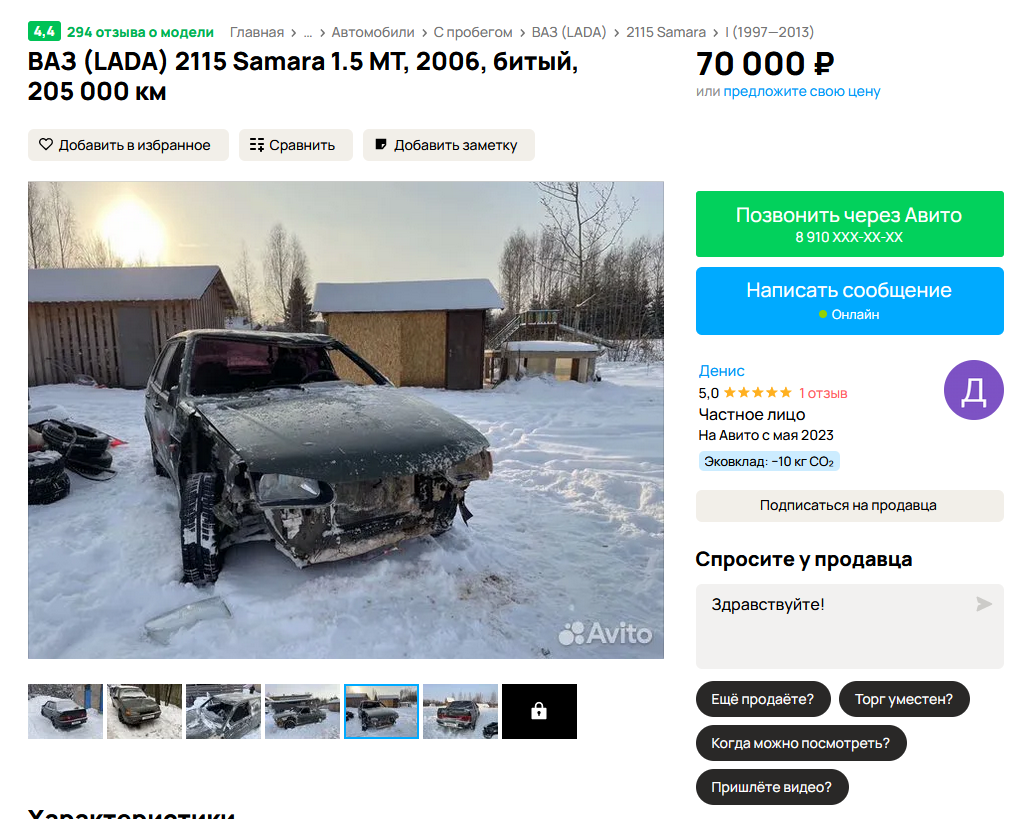Expand the collapsed breadcrumb ellipsis

pos(308,33)
